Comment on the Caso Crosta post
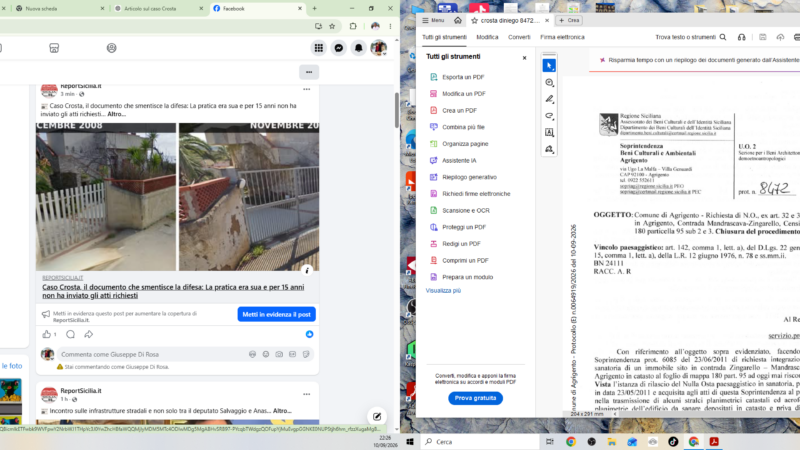 (x=70, y=334)
